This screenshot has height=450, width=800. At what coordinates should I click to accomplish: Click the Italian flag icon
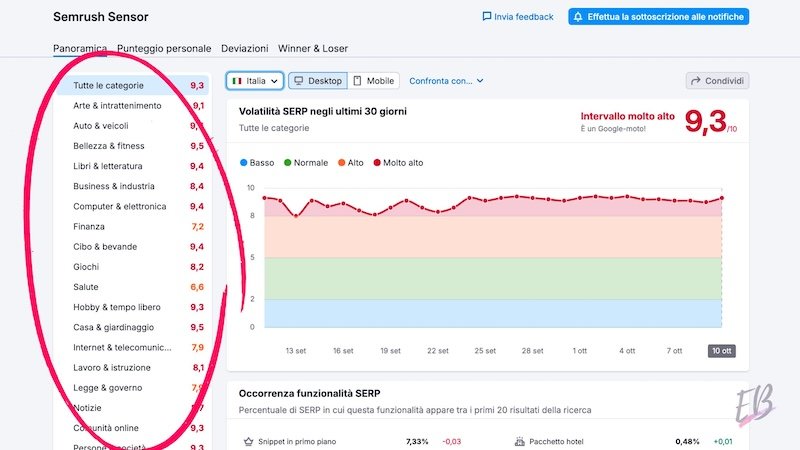(237, 81)
